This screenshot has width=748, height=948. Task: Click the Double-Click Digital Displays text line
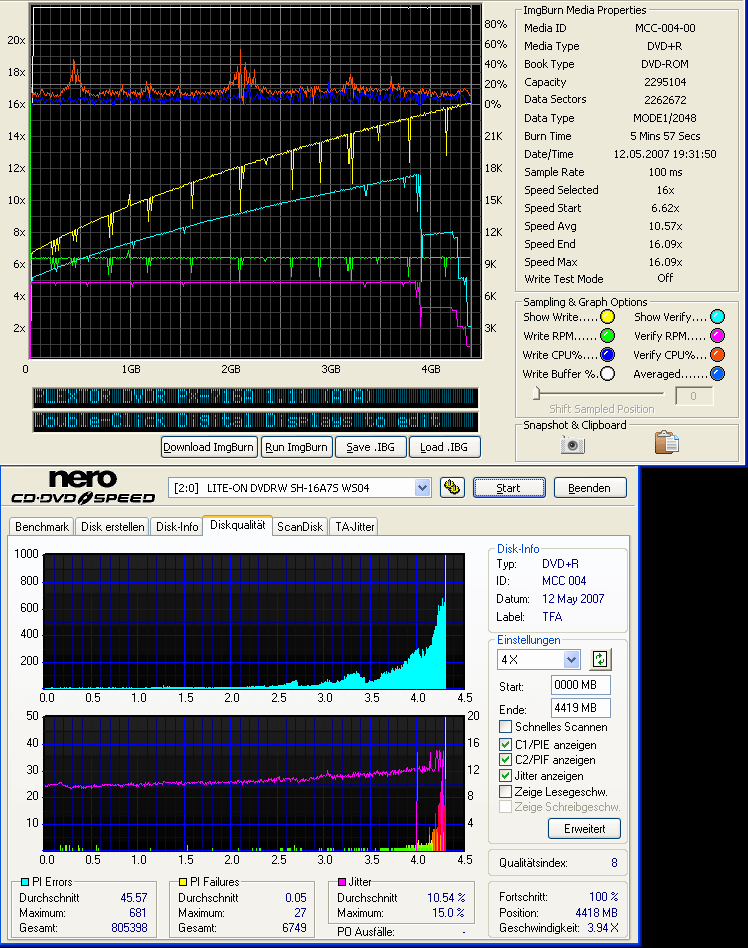pos(255,421)
